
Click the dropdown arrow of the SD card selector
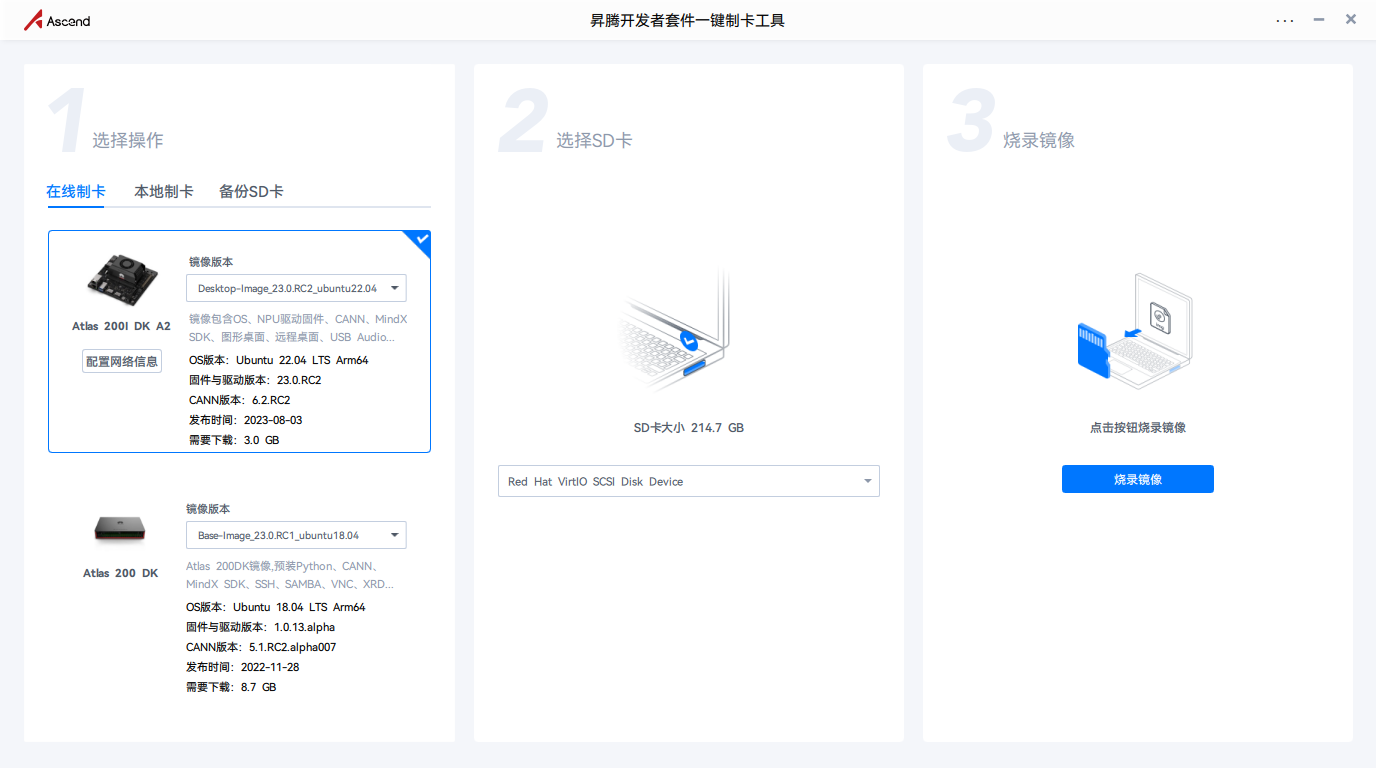(867, 481)
